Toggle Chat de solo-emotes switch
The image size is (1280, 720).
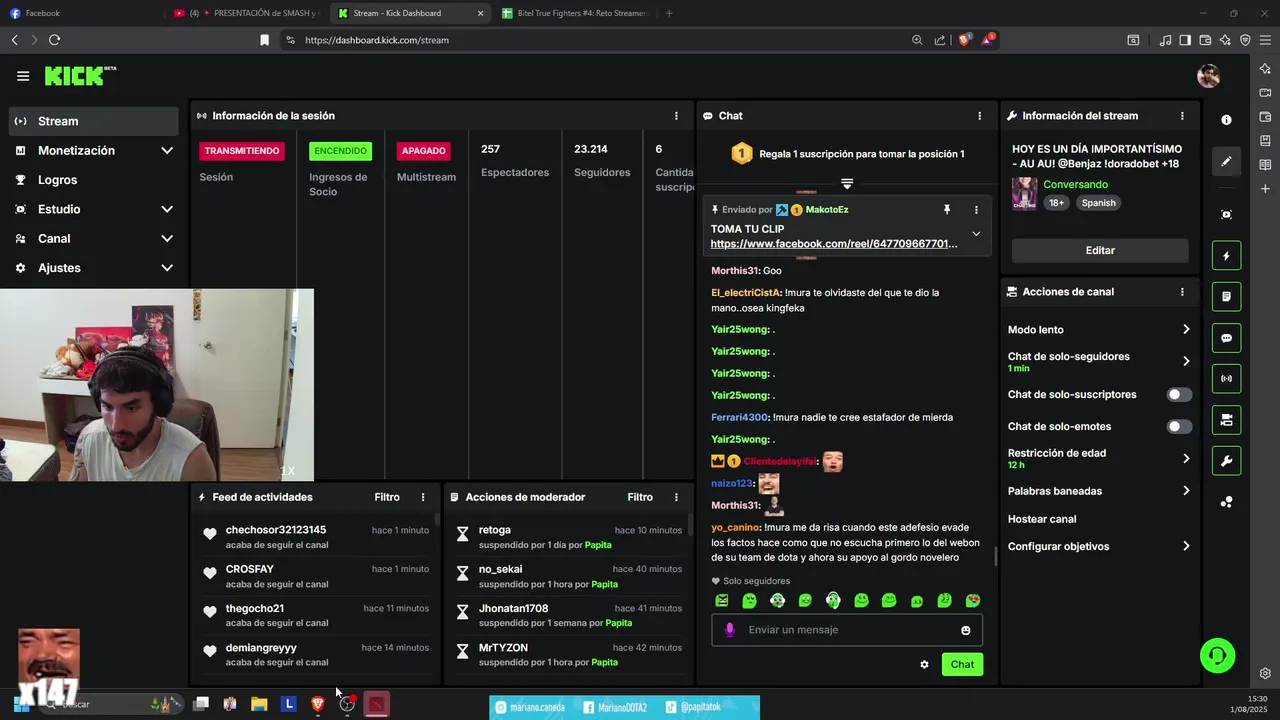click(1179, 427)
